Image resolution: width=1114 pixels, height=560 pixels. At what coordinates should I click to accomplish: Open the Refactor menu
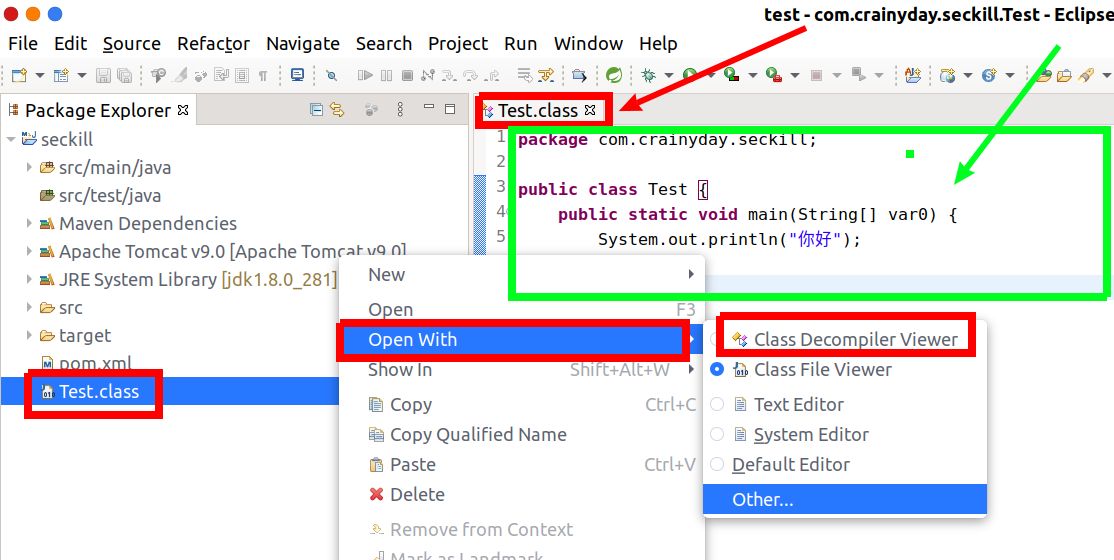(213, 43)
